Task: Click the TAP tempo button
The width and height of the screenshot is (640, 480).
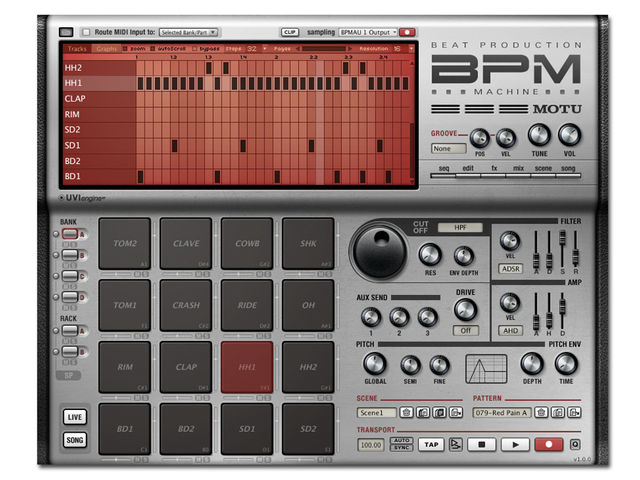Action: coord(431,444)
